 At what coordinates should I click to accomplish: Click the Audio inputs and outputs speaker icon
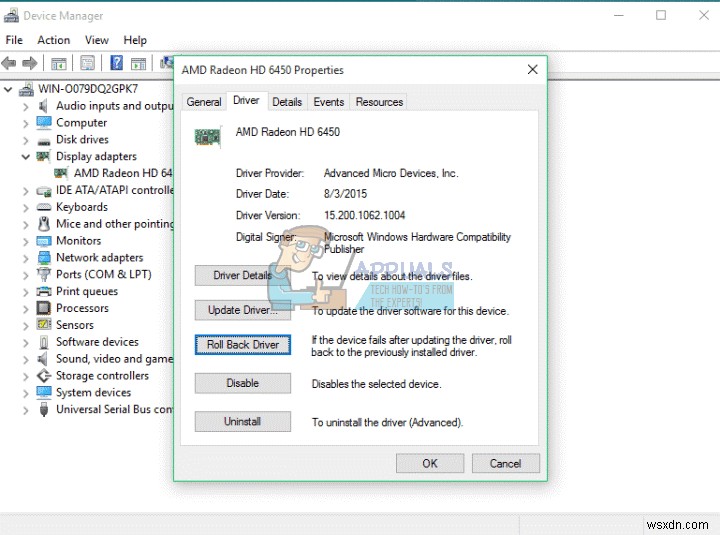point(43,106)
